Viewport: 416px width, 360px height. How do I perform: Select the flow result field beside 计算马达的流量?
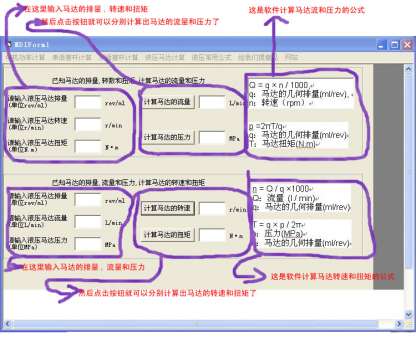click(x=212, y=102)
